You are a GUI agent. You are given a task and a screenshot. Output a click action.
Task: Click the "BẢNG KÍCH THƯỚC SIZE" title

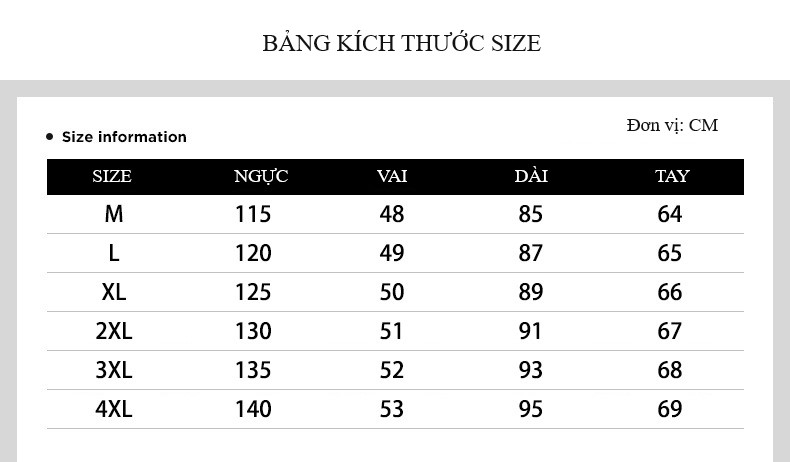pyautogui.click(x=401, y=44)
